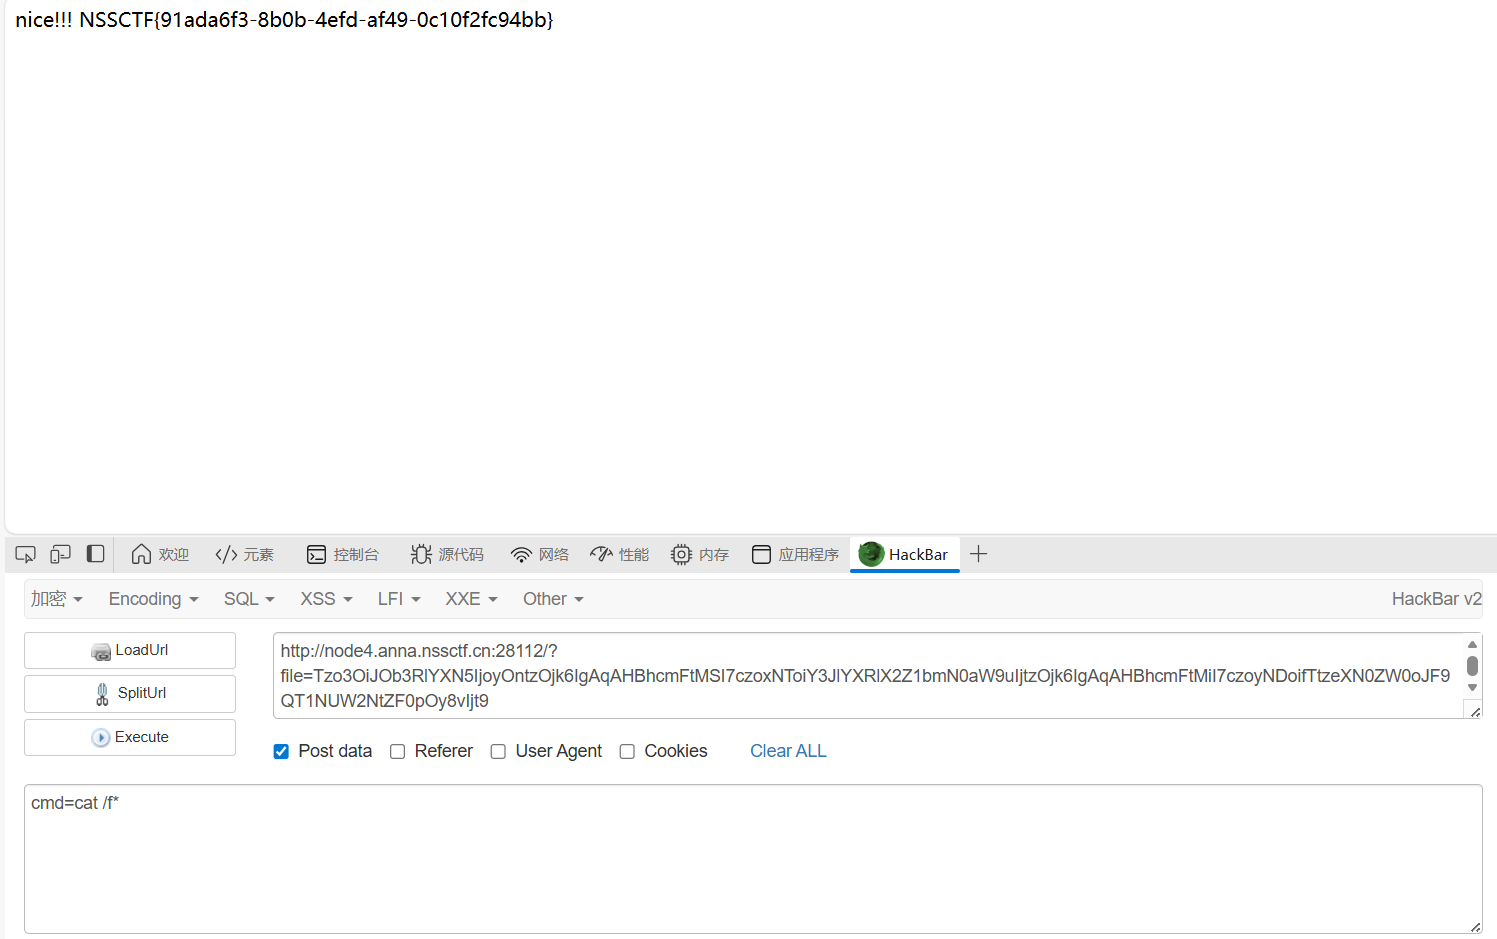The width and height of the screenshot is (1497, 939).
Task: Open the Console panel tab
Action: click(343, 554)
